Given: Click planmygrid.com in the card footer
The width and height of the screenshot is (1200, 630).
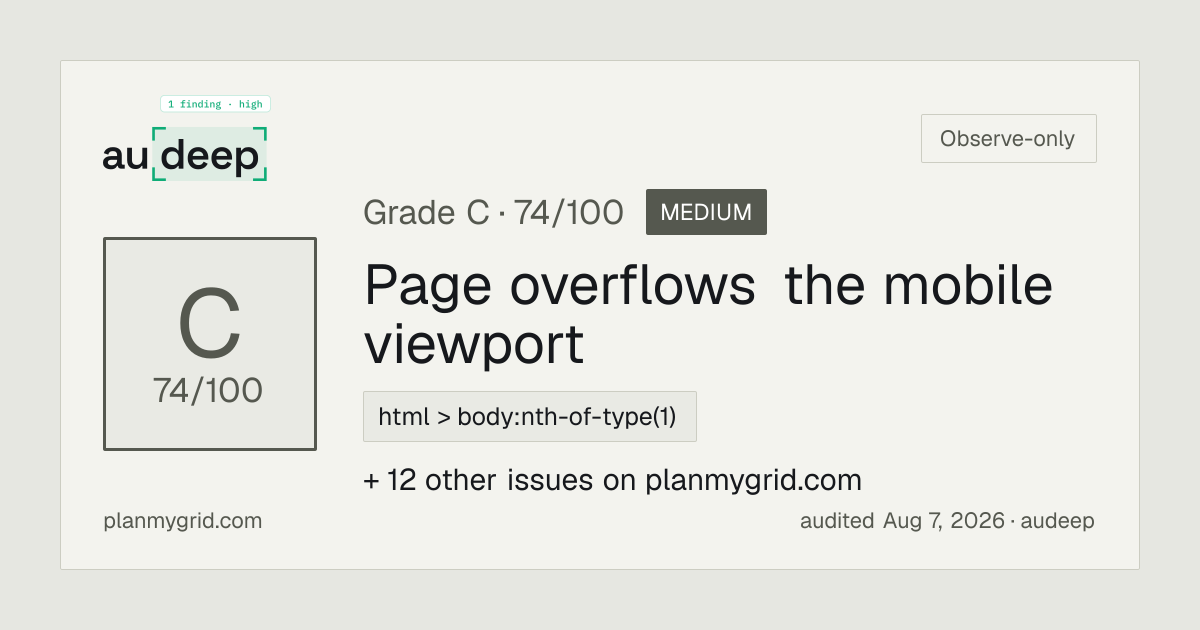Looking at the screenshot, I should [x=182, y=521].
